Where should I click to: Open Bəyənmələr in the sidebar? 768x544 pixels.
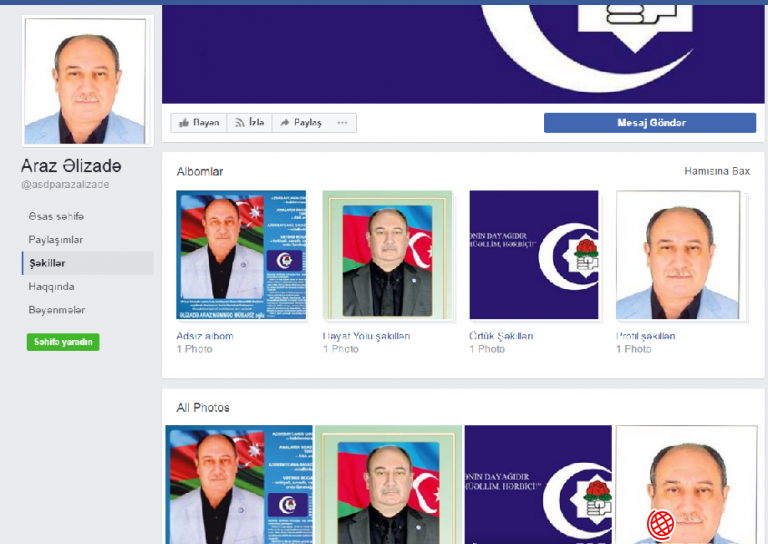(x=57, y=310)
